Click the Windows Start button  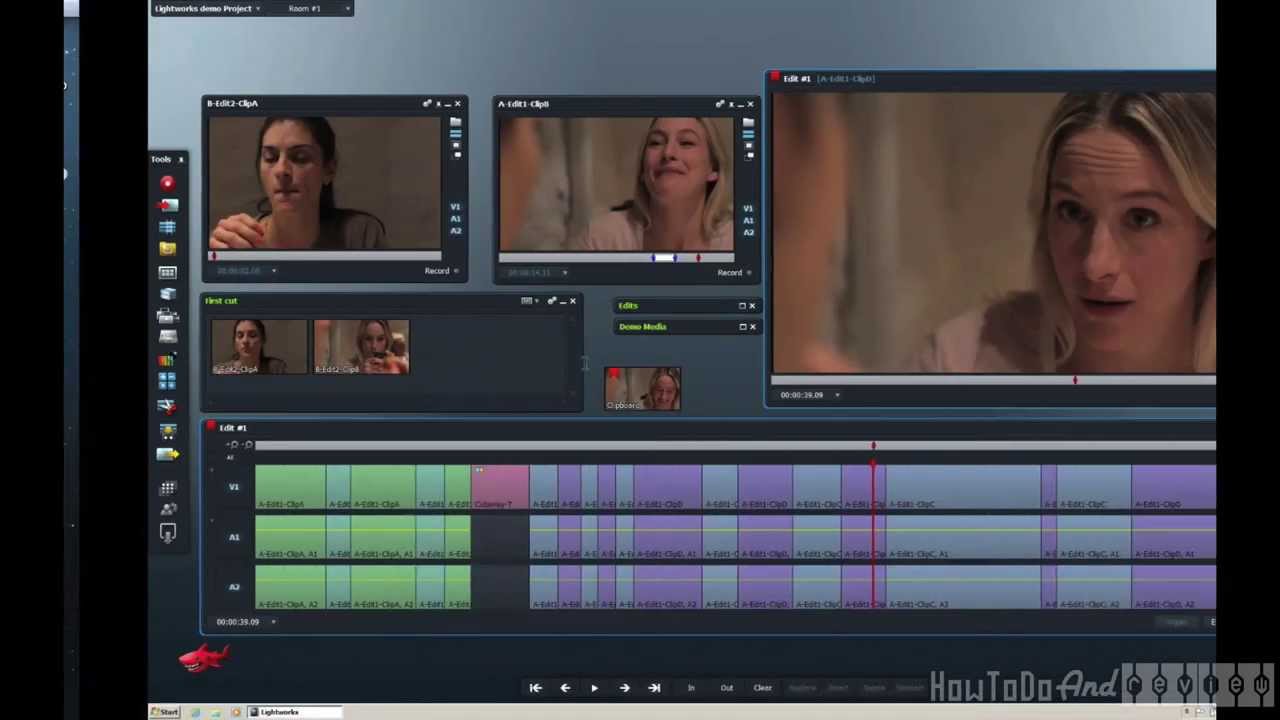pyautogui.click(x=165, y=712)
